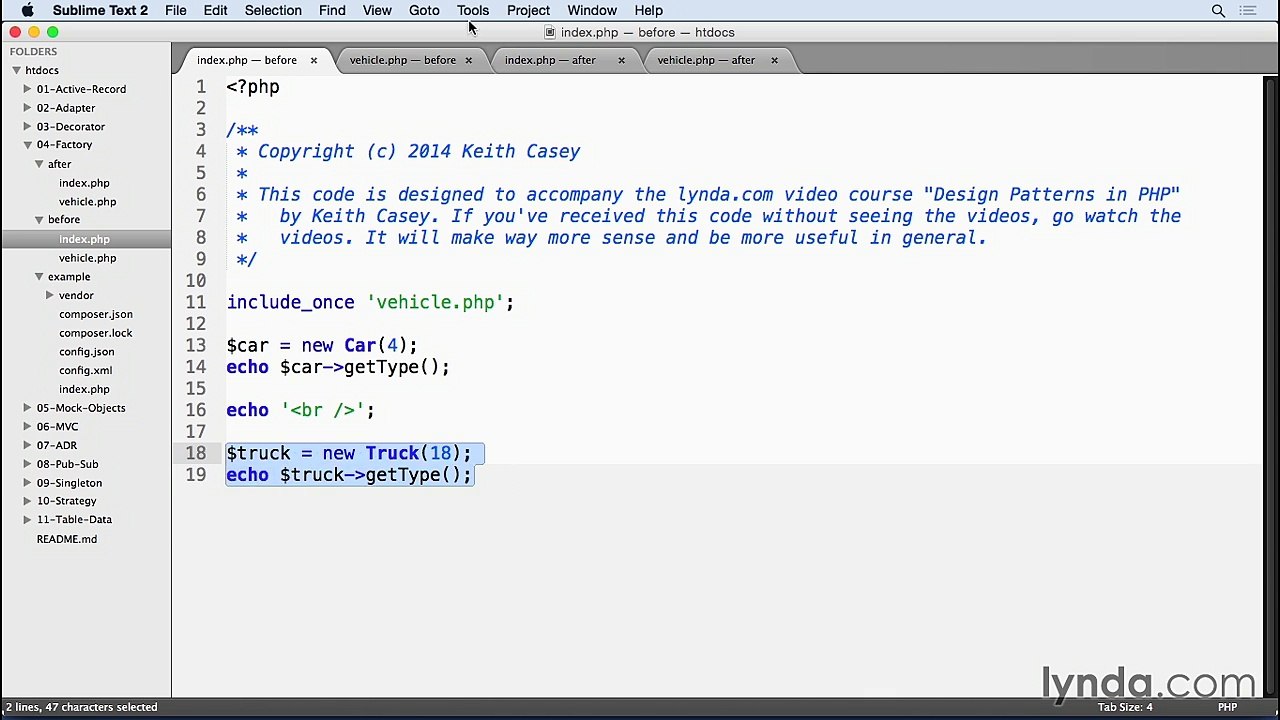The image size is (1280, 720).
Task: Collapse the htdocs root folder
Action: [17, 70]
